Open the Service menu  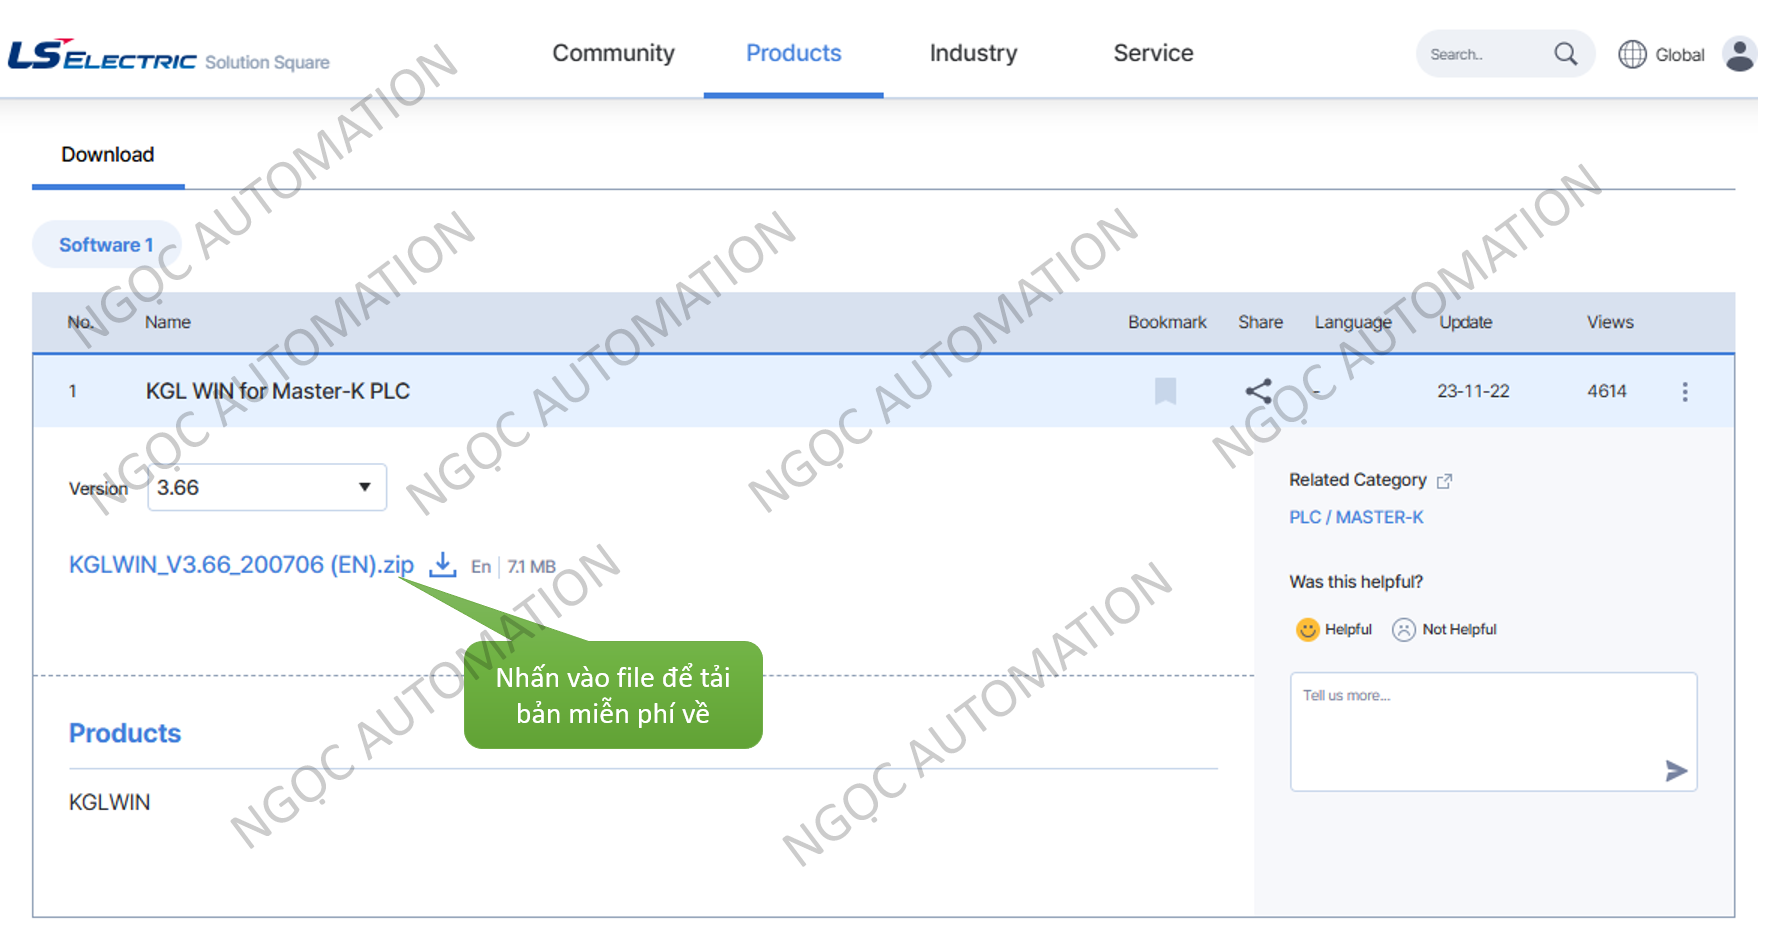(x=1153, y=53)
